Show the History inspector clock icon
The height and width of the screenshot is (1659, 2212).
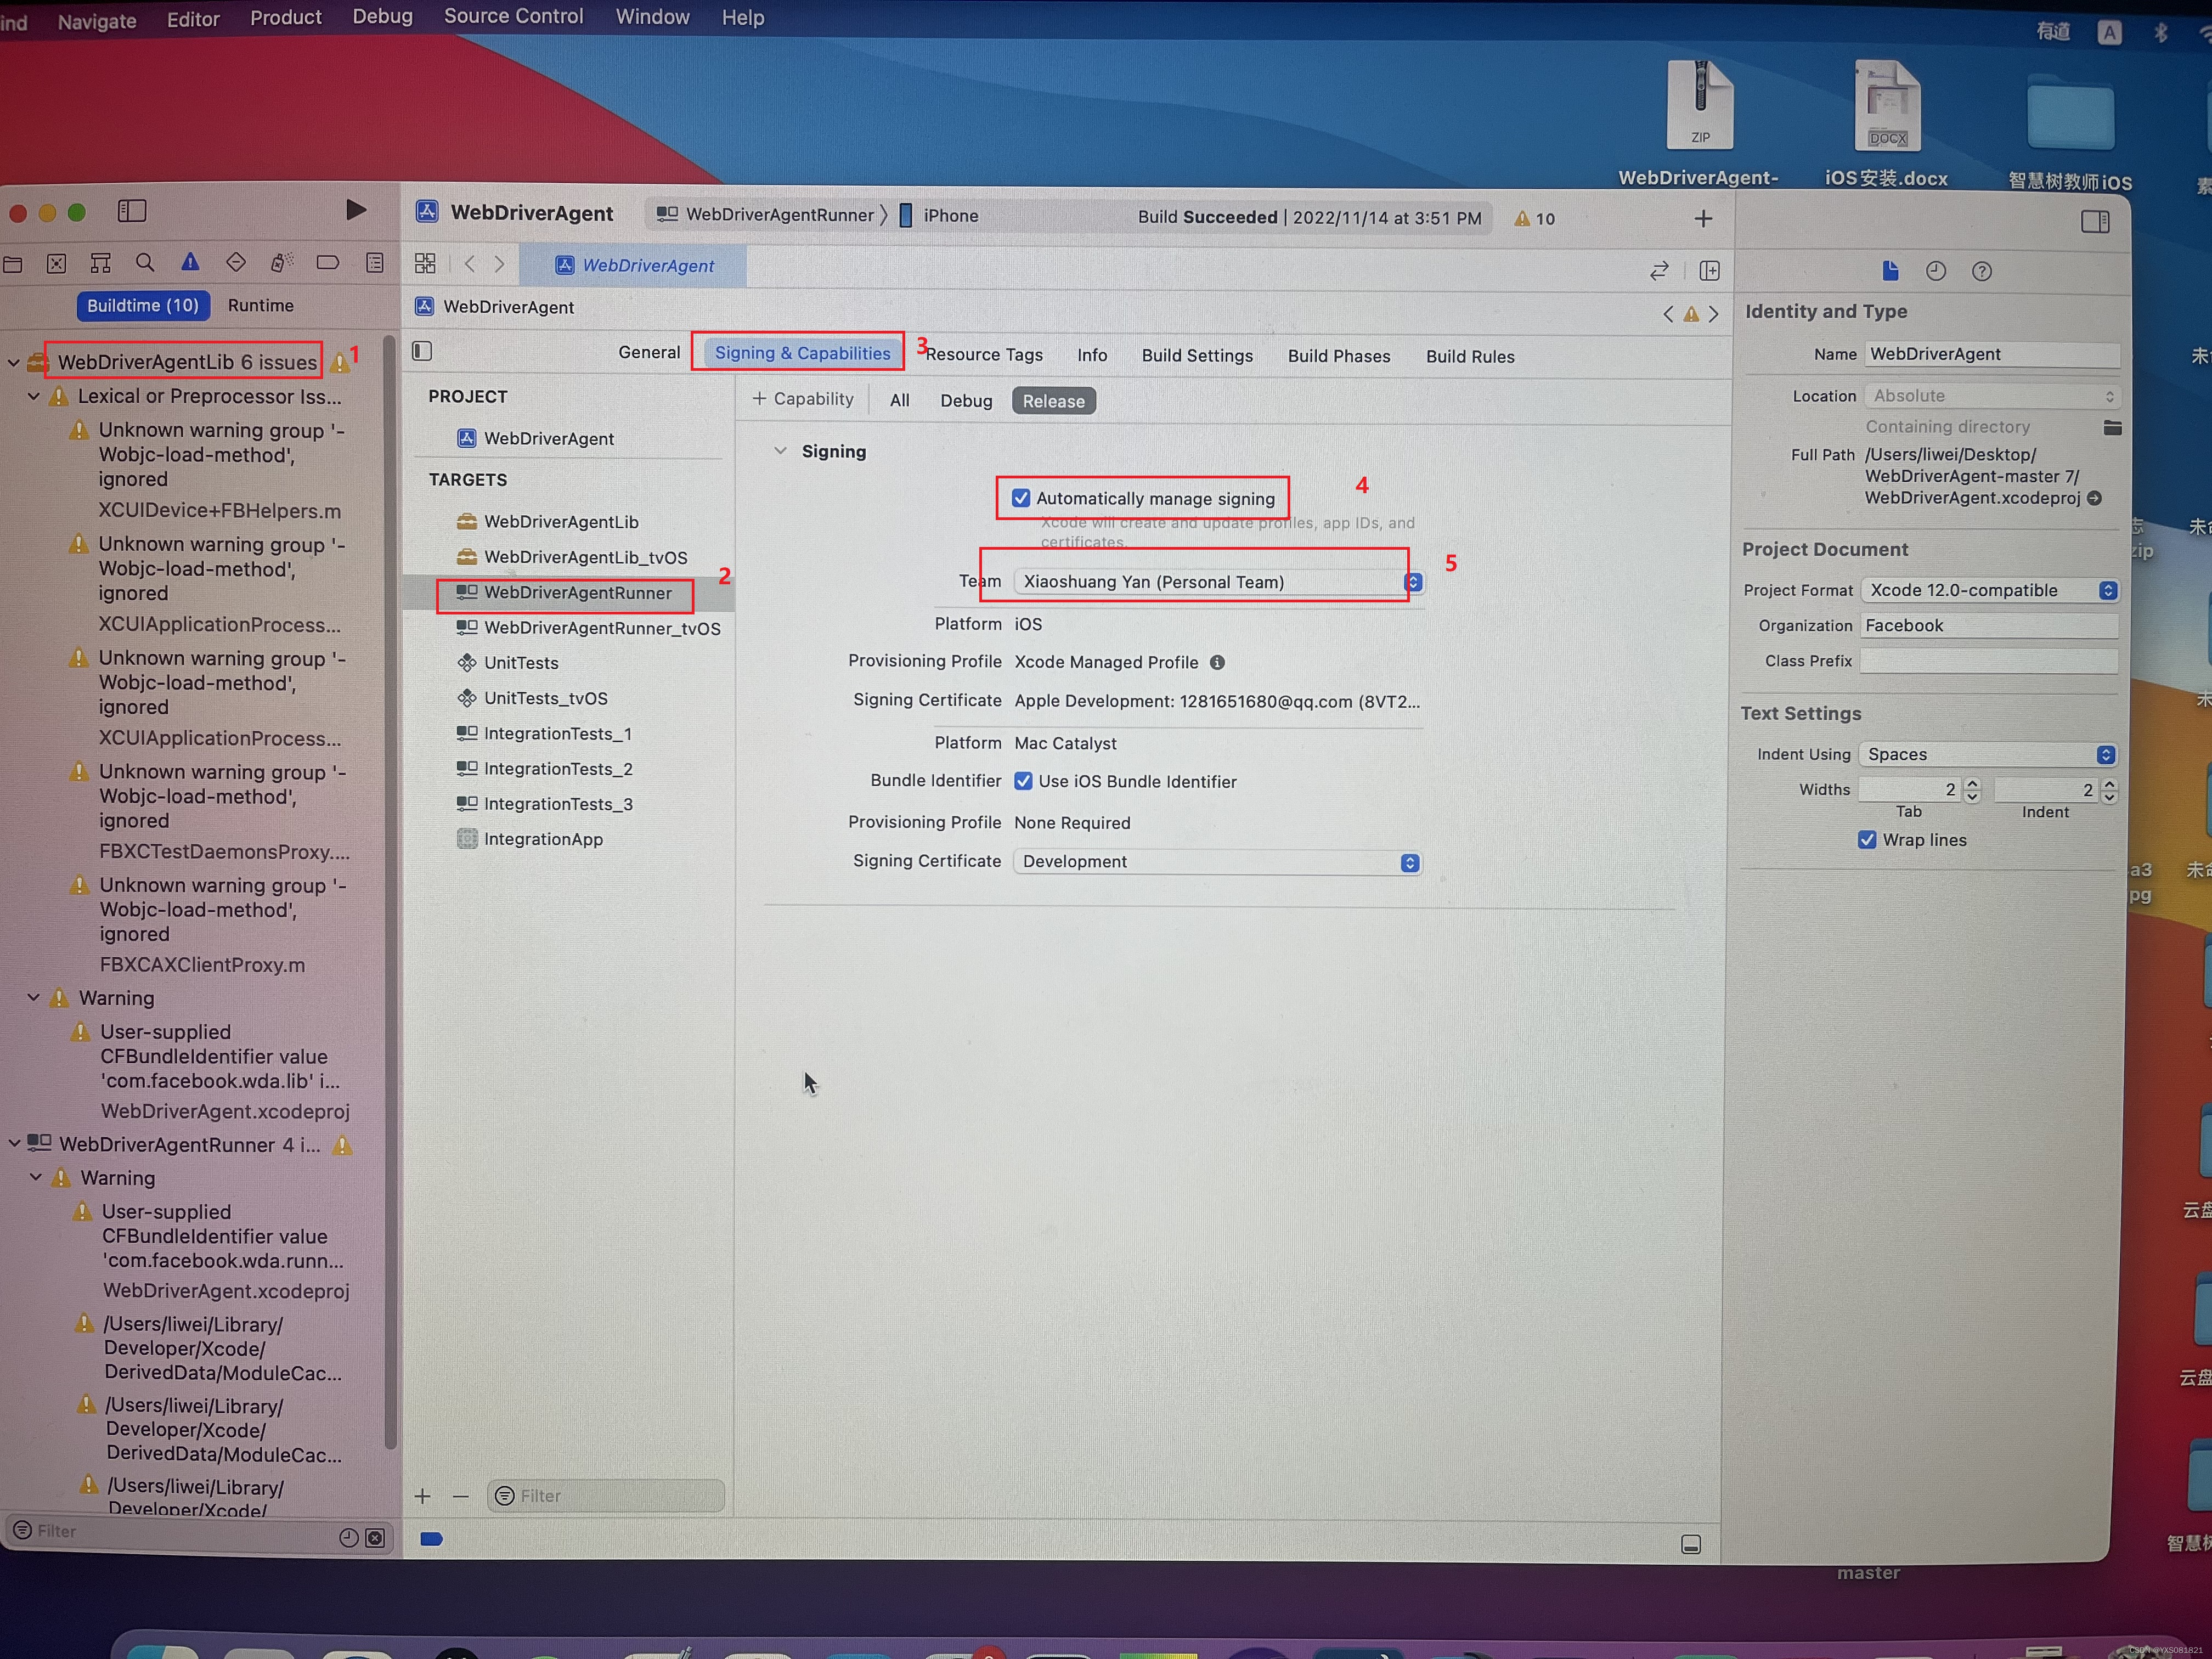[1936, 271]
